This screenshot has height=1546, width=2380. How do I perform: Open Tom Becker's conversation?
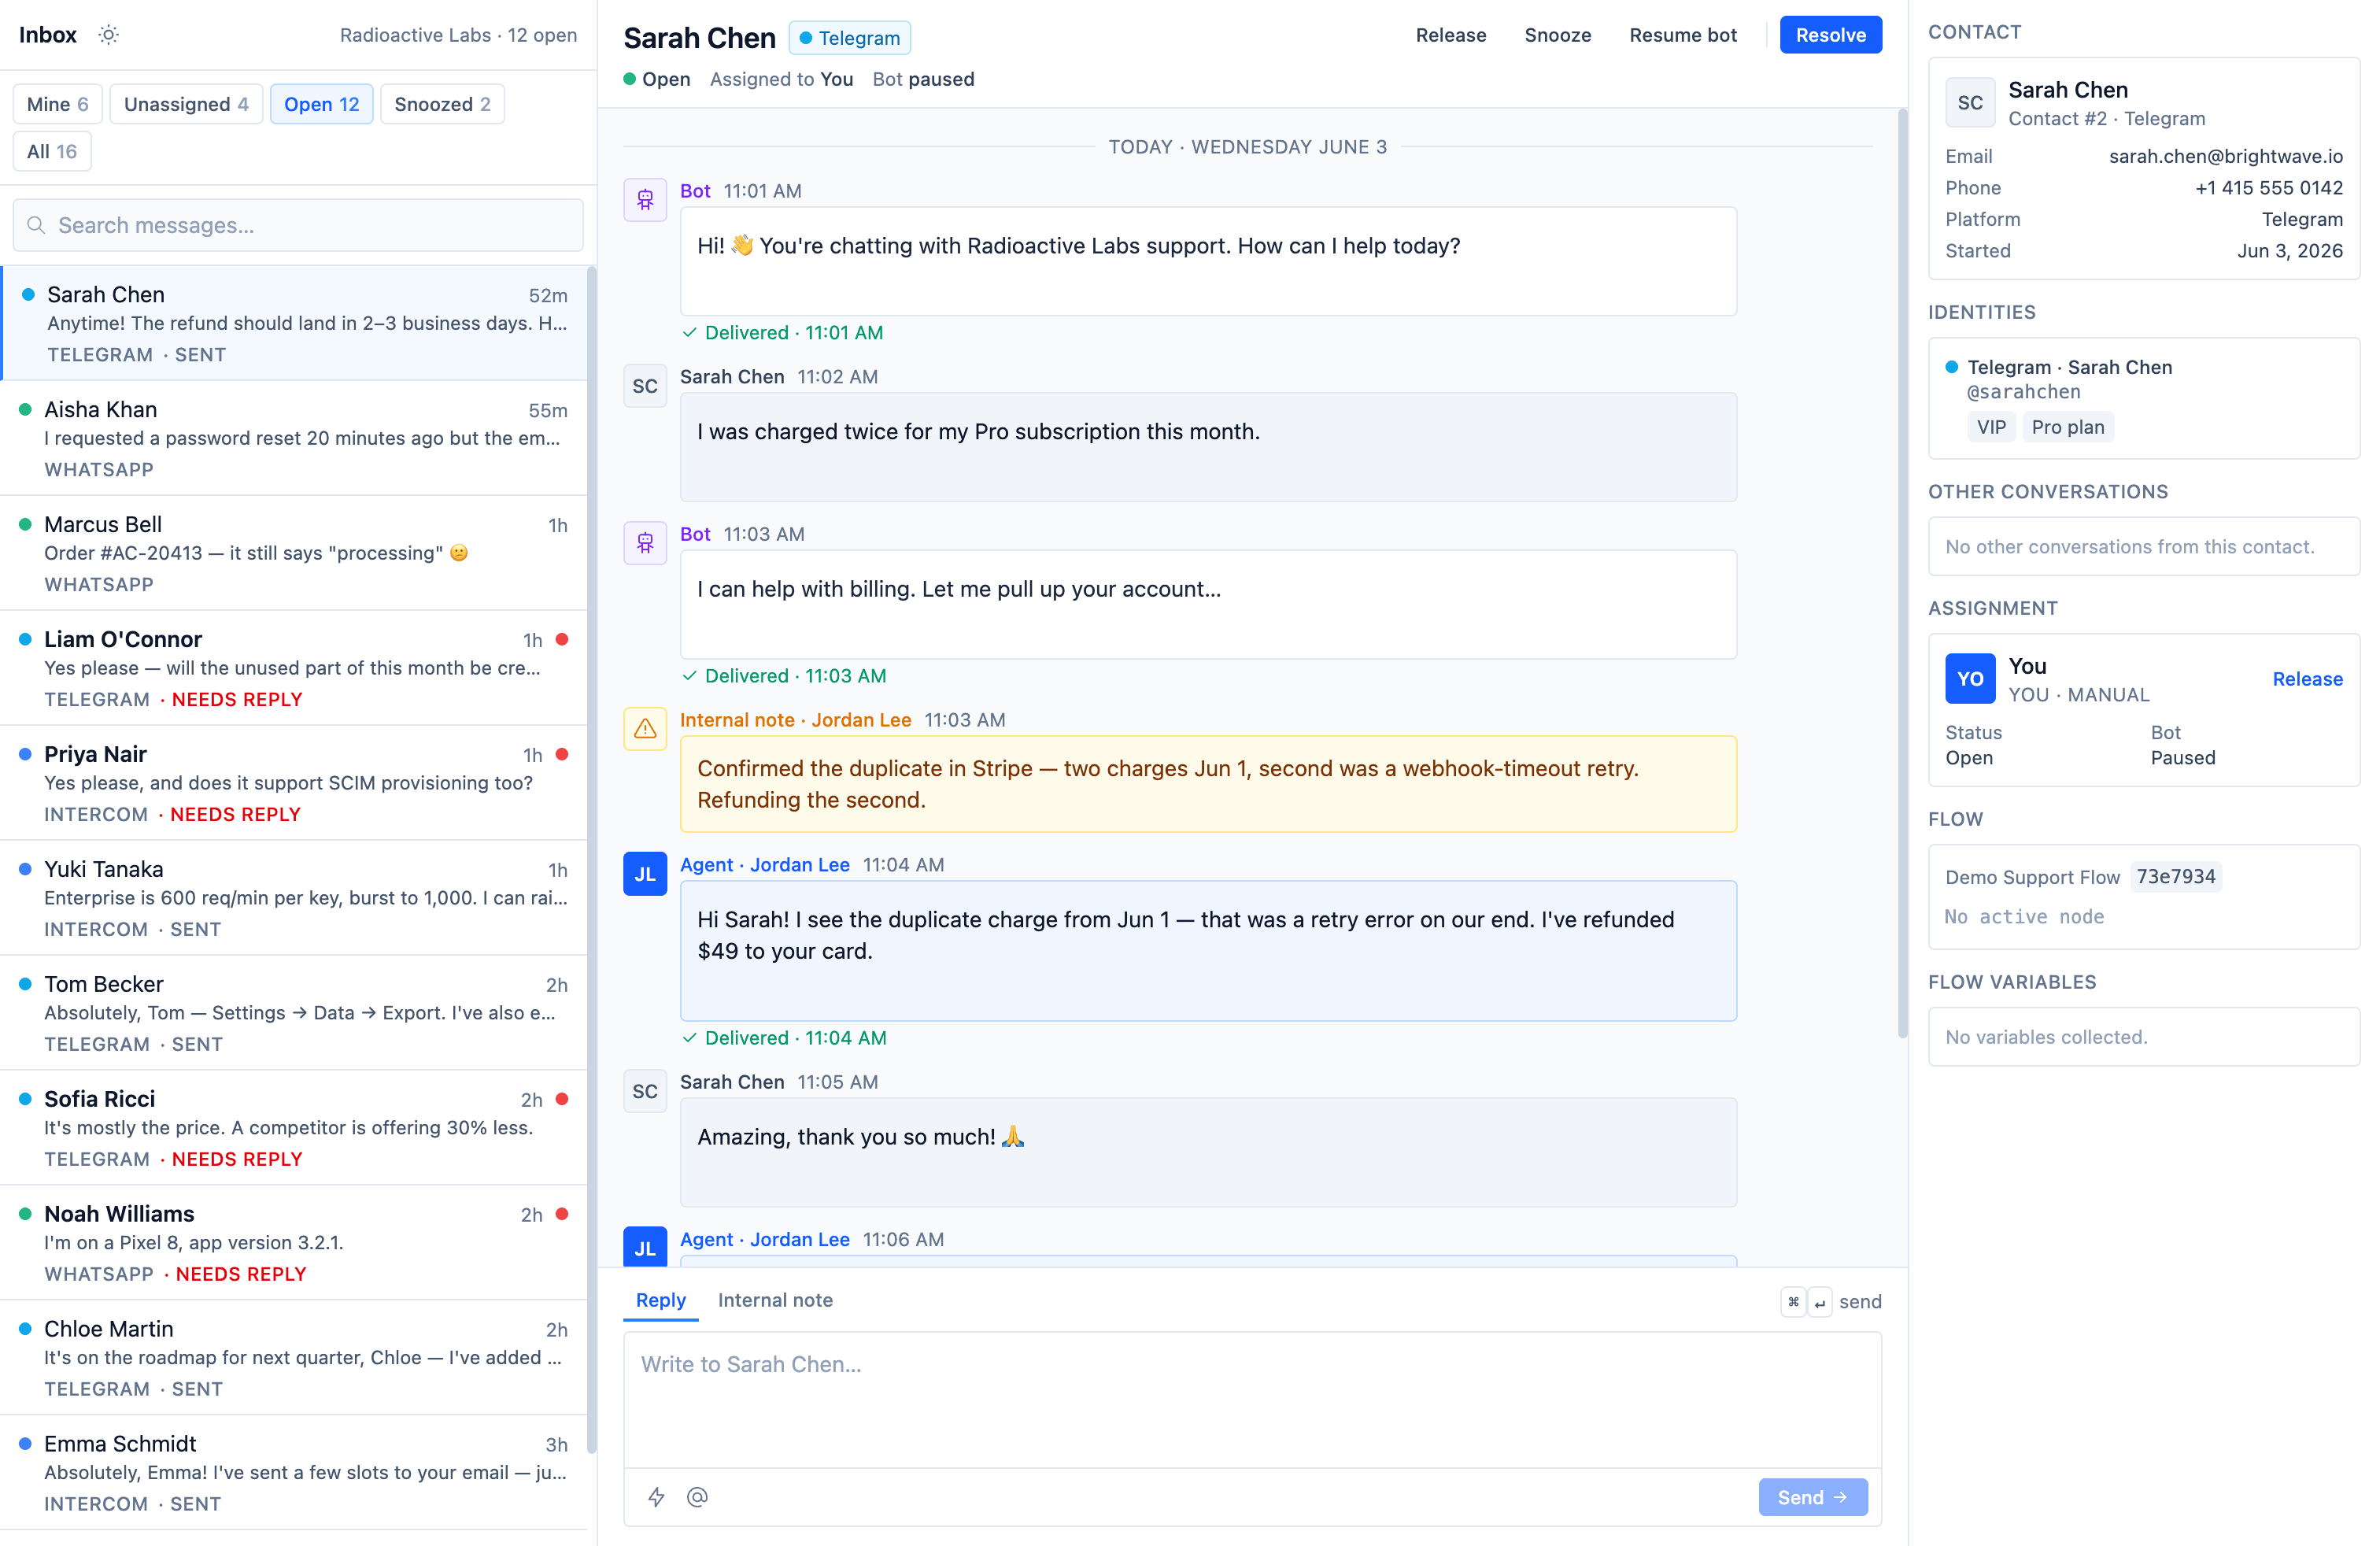point(294,1013)
